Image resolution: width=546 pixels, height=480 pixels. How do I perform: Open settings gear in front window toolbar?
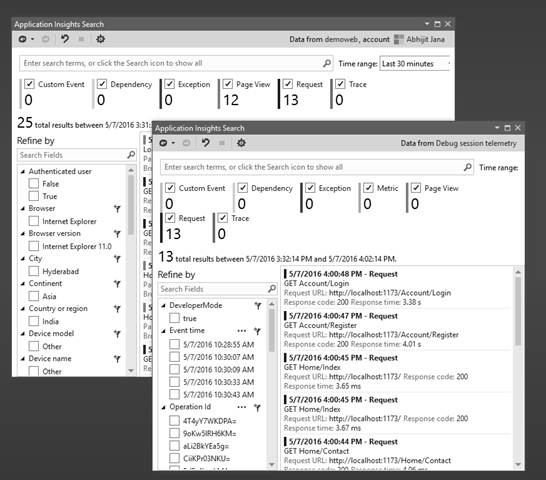pos(241,143)
